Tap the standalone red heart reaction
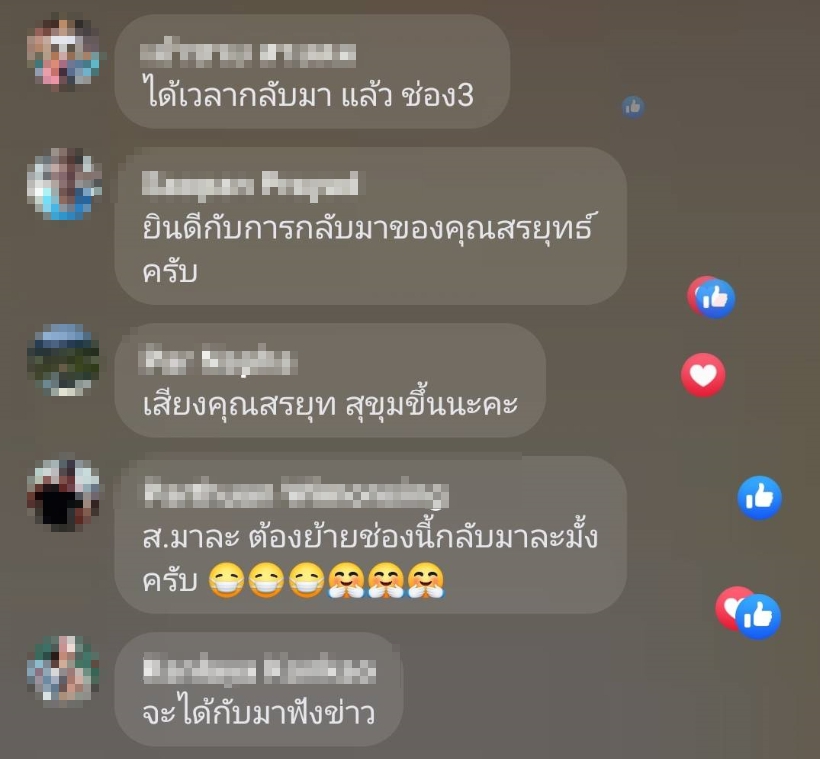This screenshot has height=759, width=820. (x=703, y=375)
